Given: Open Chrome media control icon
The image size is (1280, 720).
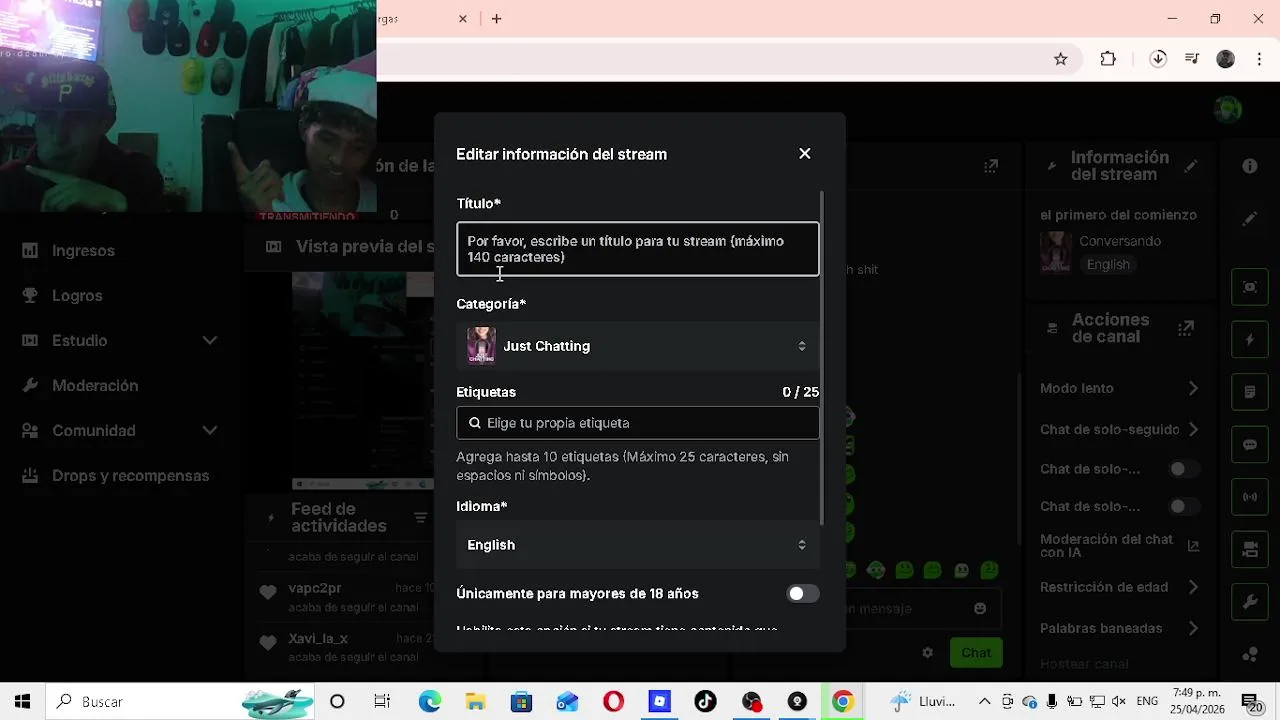Looking at the screenshot, I should point(1191,59).
